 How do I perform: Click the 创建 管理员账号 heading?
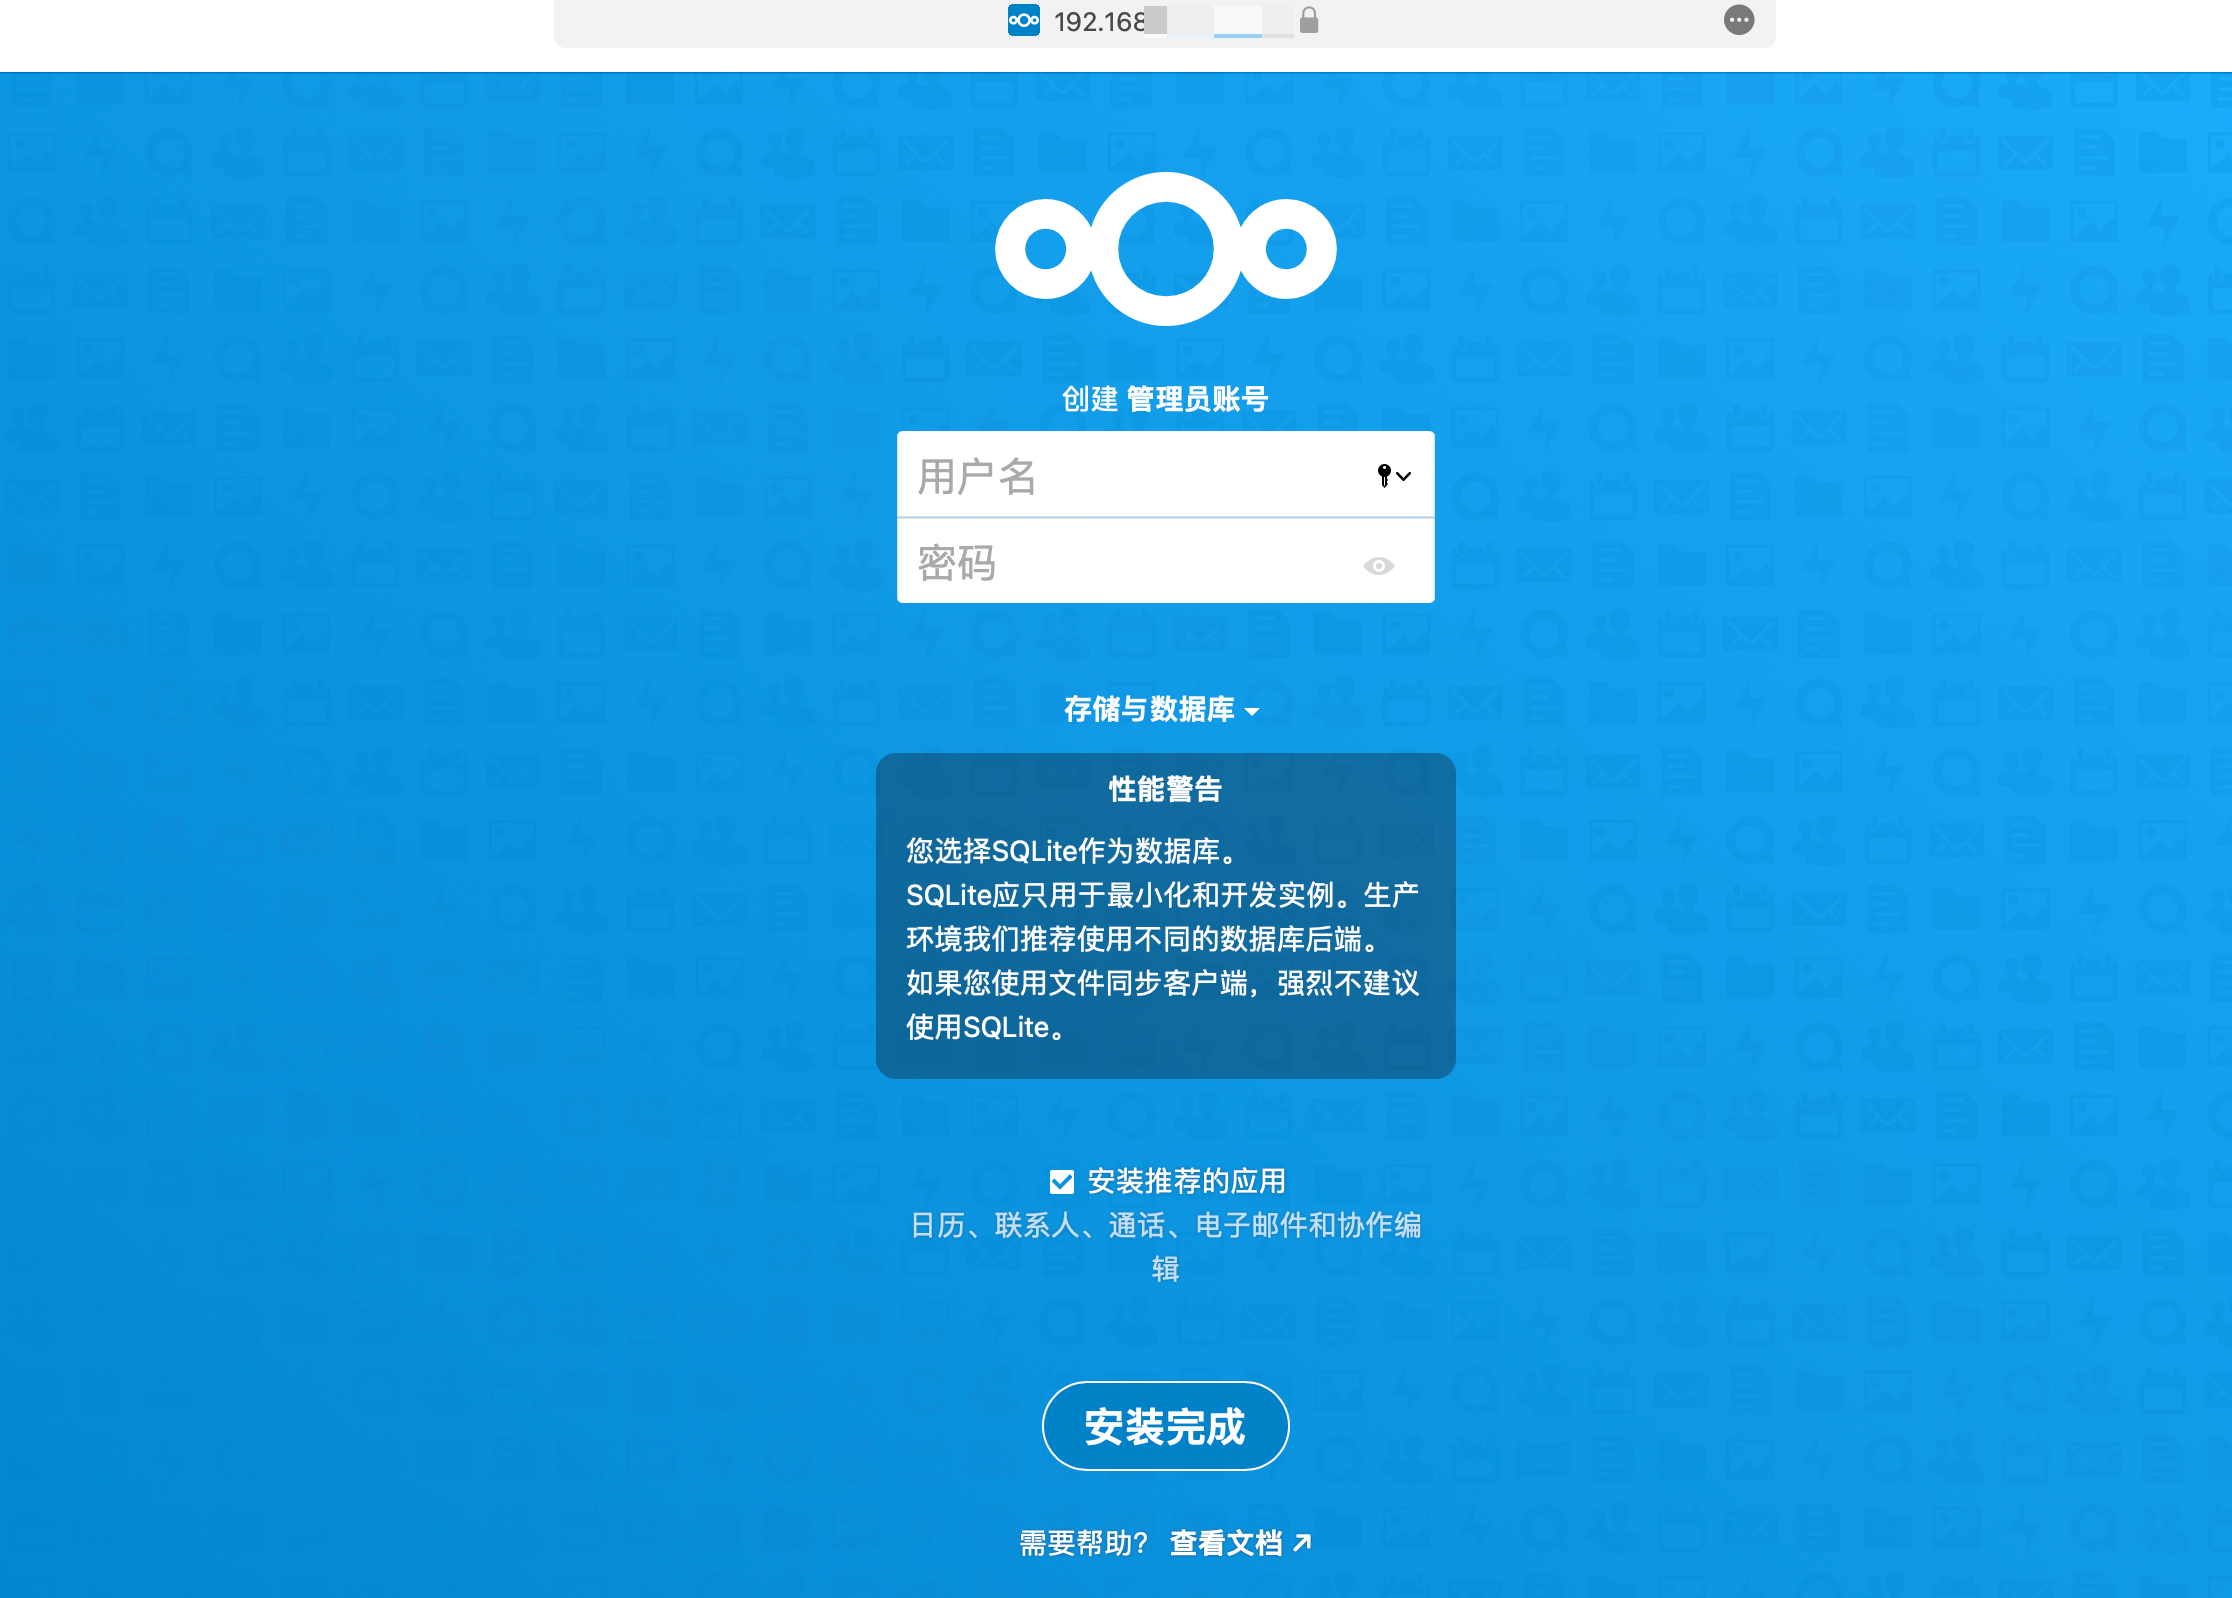click(1165, 399)
